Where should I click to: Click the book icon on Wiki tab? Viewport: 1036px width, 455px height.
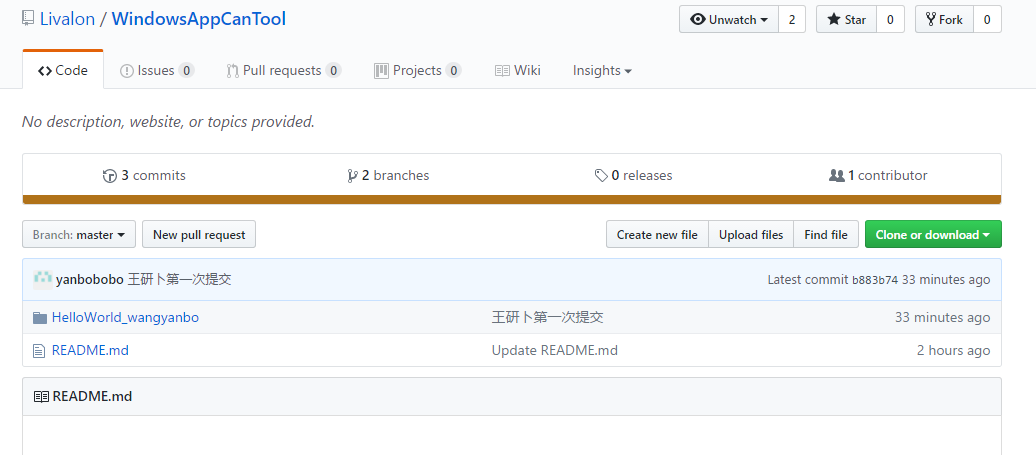click(x=502, y=71)
